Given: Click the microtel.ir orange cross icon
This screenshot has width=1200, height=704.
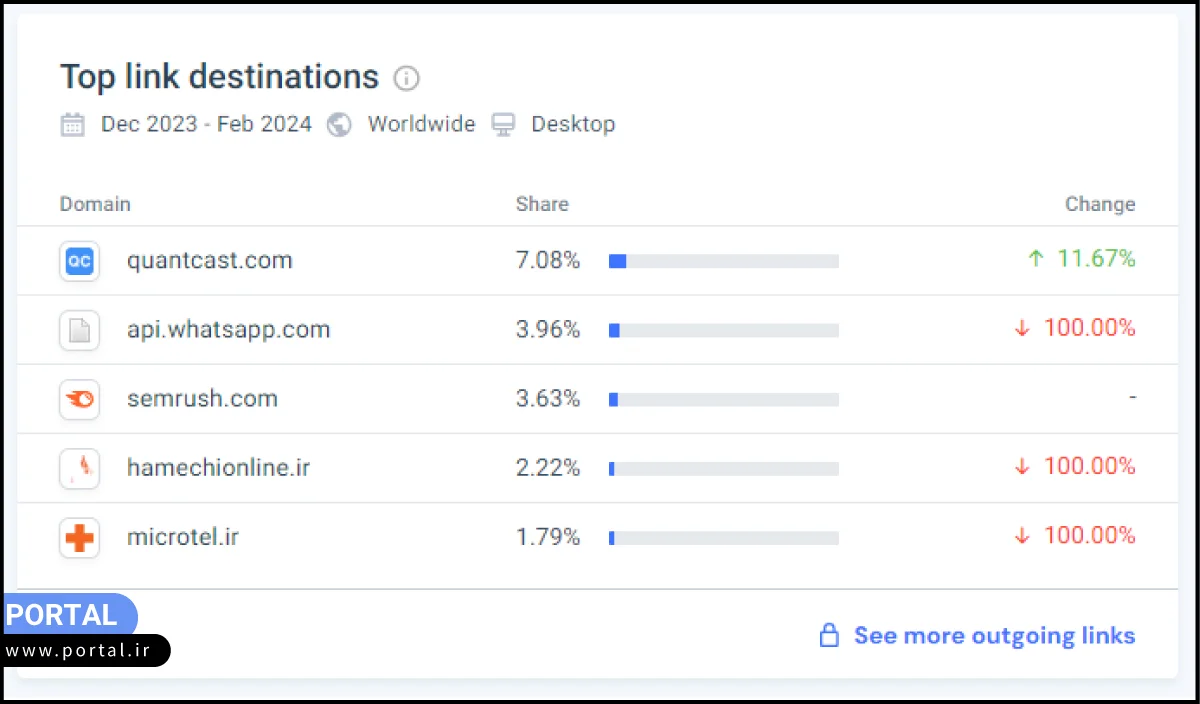Looking at the screenshot, I should coord(79,538).
